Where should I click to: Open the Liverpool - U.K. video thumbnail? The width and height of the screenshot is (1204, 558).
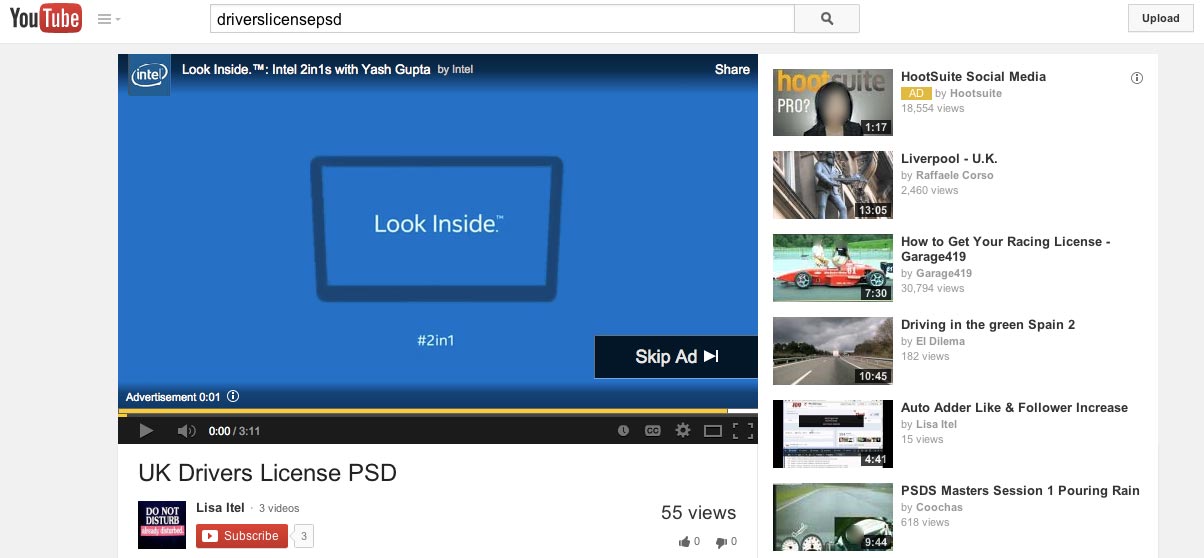coord(832,185)
